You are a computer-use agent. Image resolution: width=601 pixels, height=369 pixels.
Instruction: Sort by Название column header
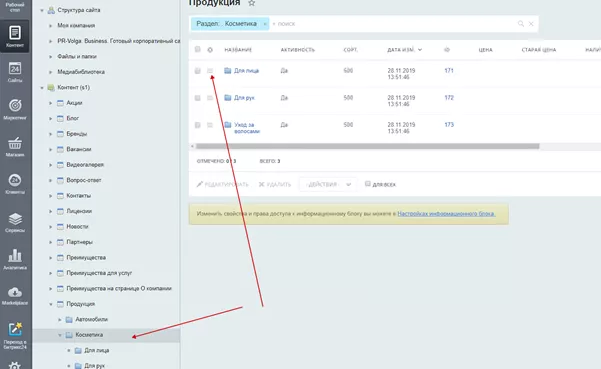coord(238,50)
